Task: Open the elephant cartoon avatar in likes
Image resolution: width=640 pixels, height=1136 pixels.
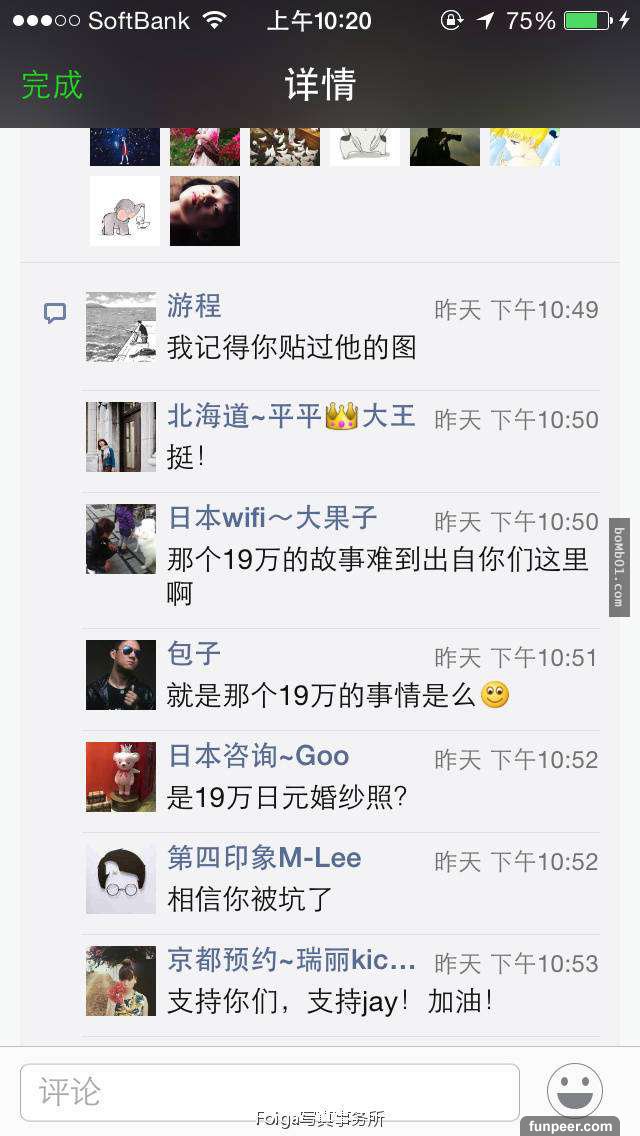Action: point(125,211)
